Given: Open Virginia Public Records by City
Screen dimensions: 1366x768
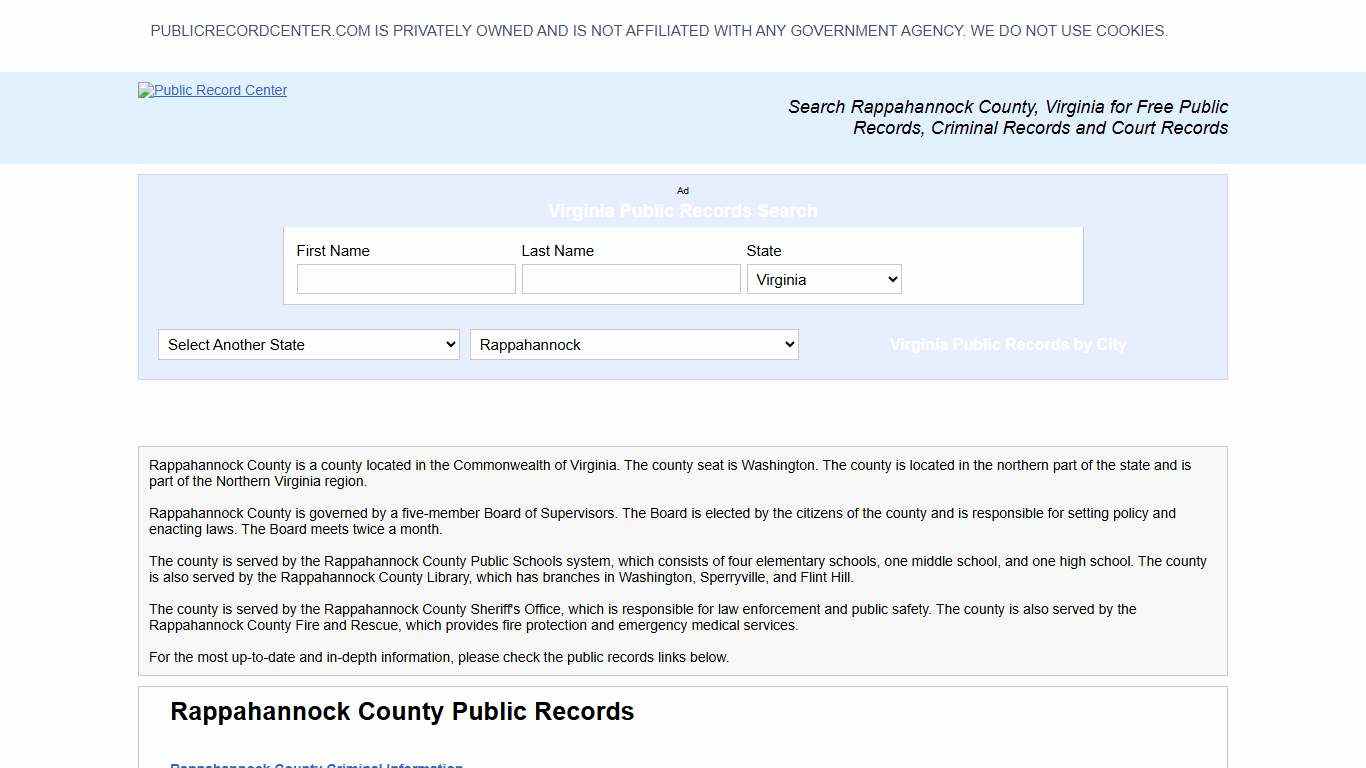Looking at the screenshot, I should tap(1007, 344).
